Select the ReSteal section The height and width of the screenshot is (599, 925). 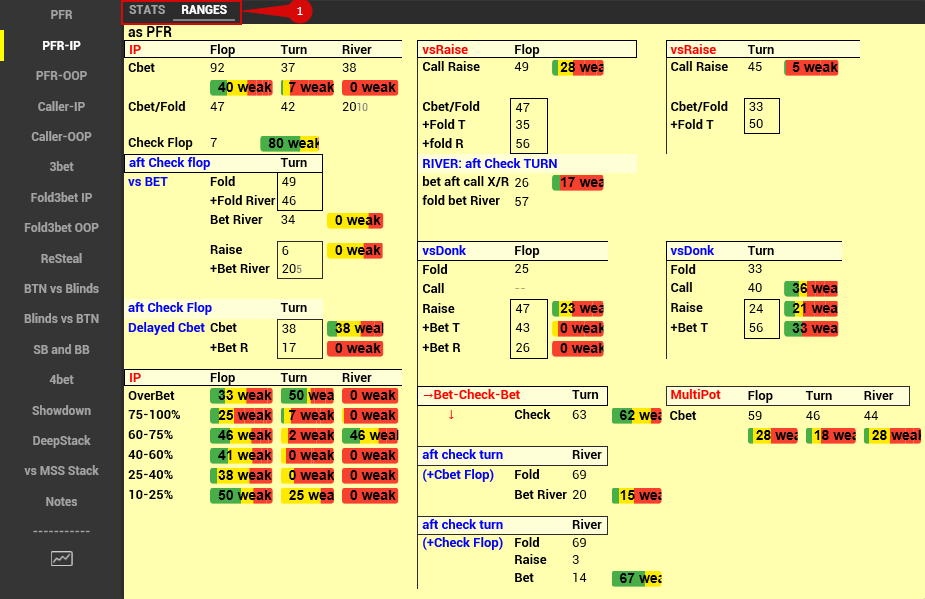[x=61, y=258]
